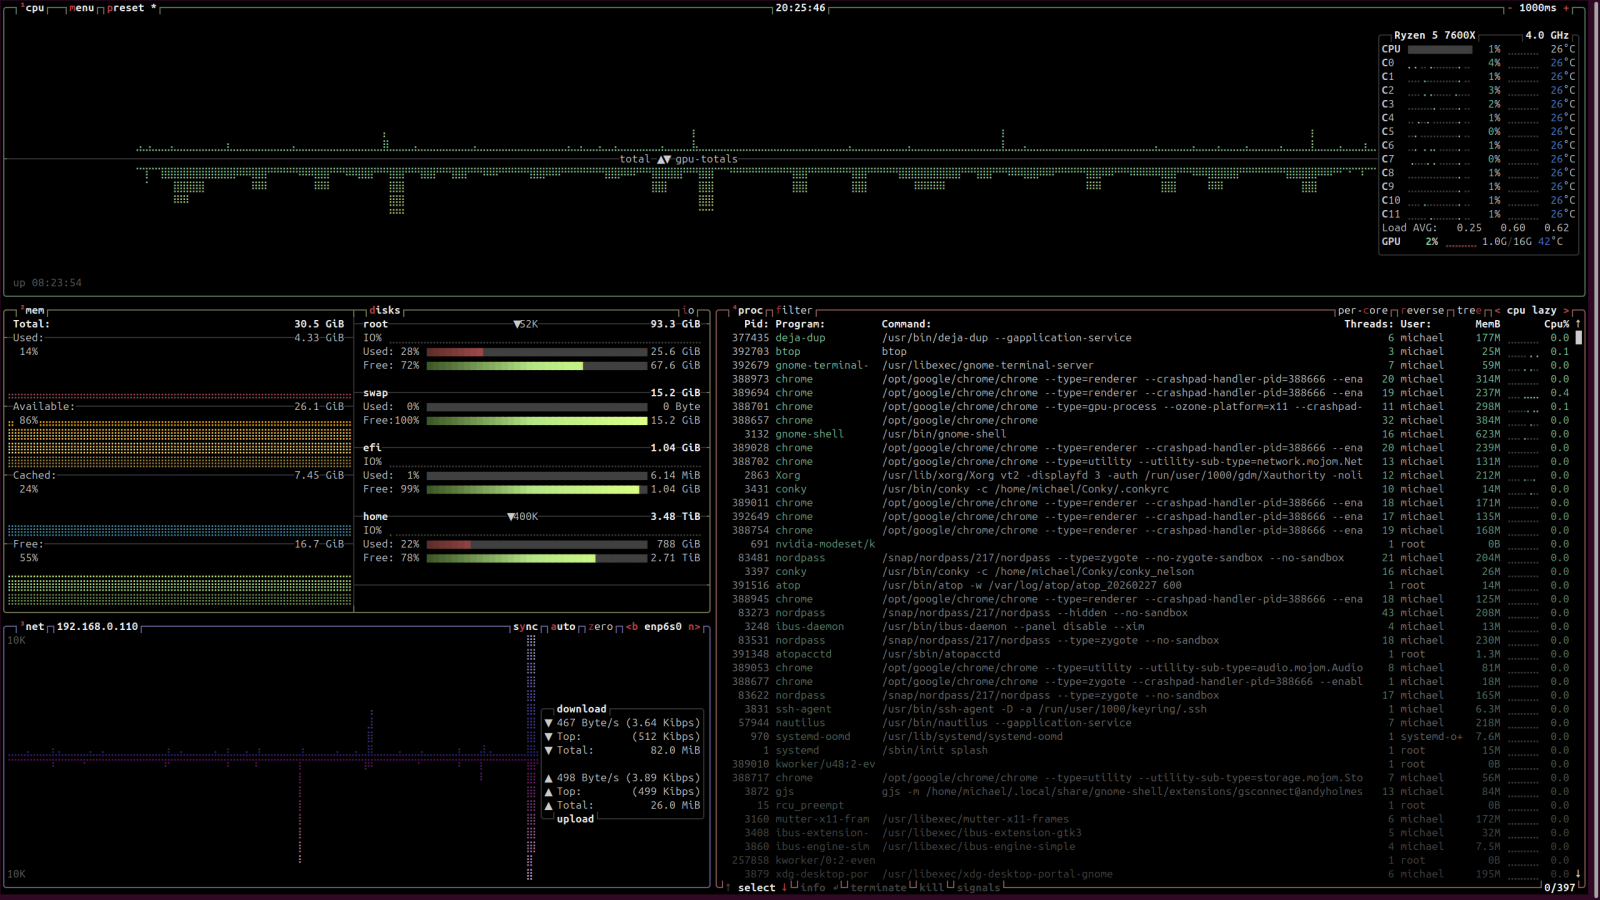Toggle disks io mode
The height and width of the screenshot is (900, 1600).
(688, 310)
